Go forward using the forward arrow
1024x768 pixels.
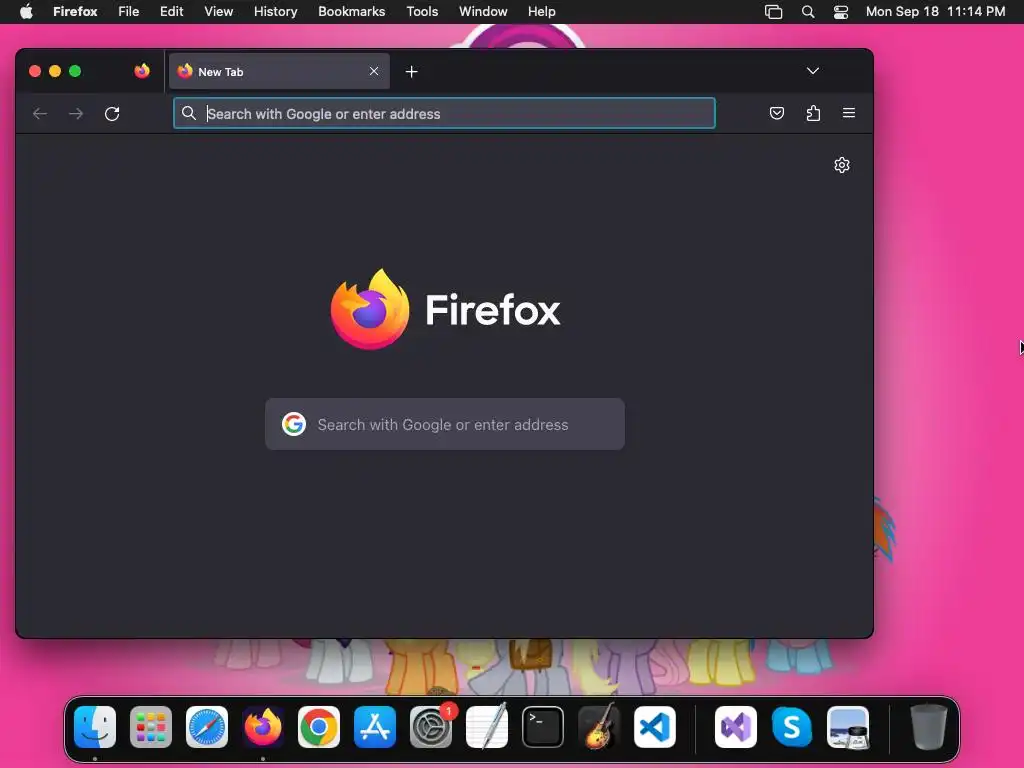click(76, 114)
